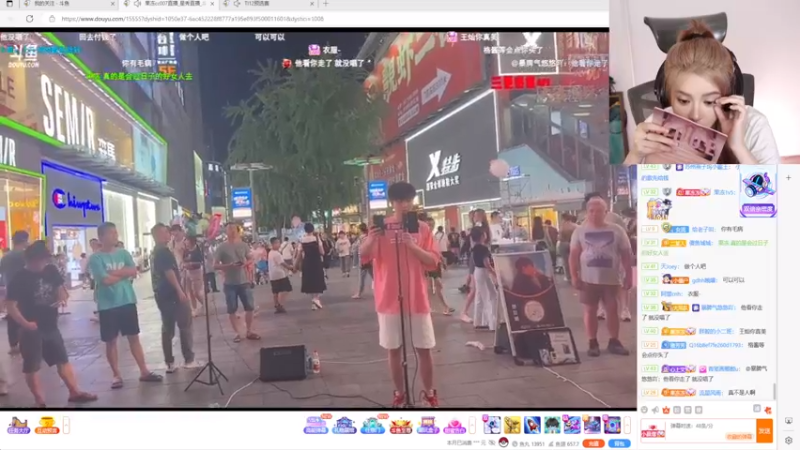The image size is (800, 450).
Task: Send the dark helmet gift
Action: tap(552, 424)
